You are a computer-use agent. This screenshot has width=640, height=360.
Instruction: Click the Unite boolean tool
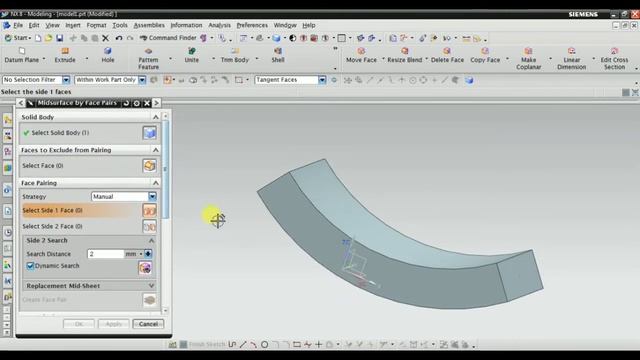(x=191, y=55)
